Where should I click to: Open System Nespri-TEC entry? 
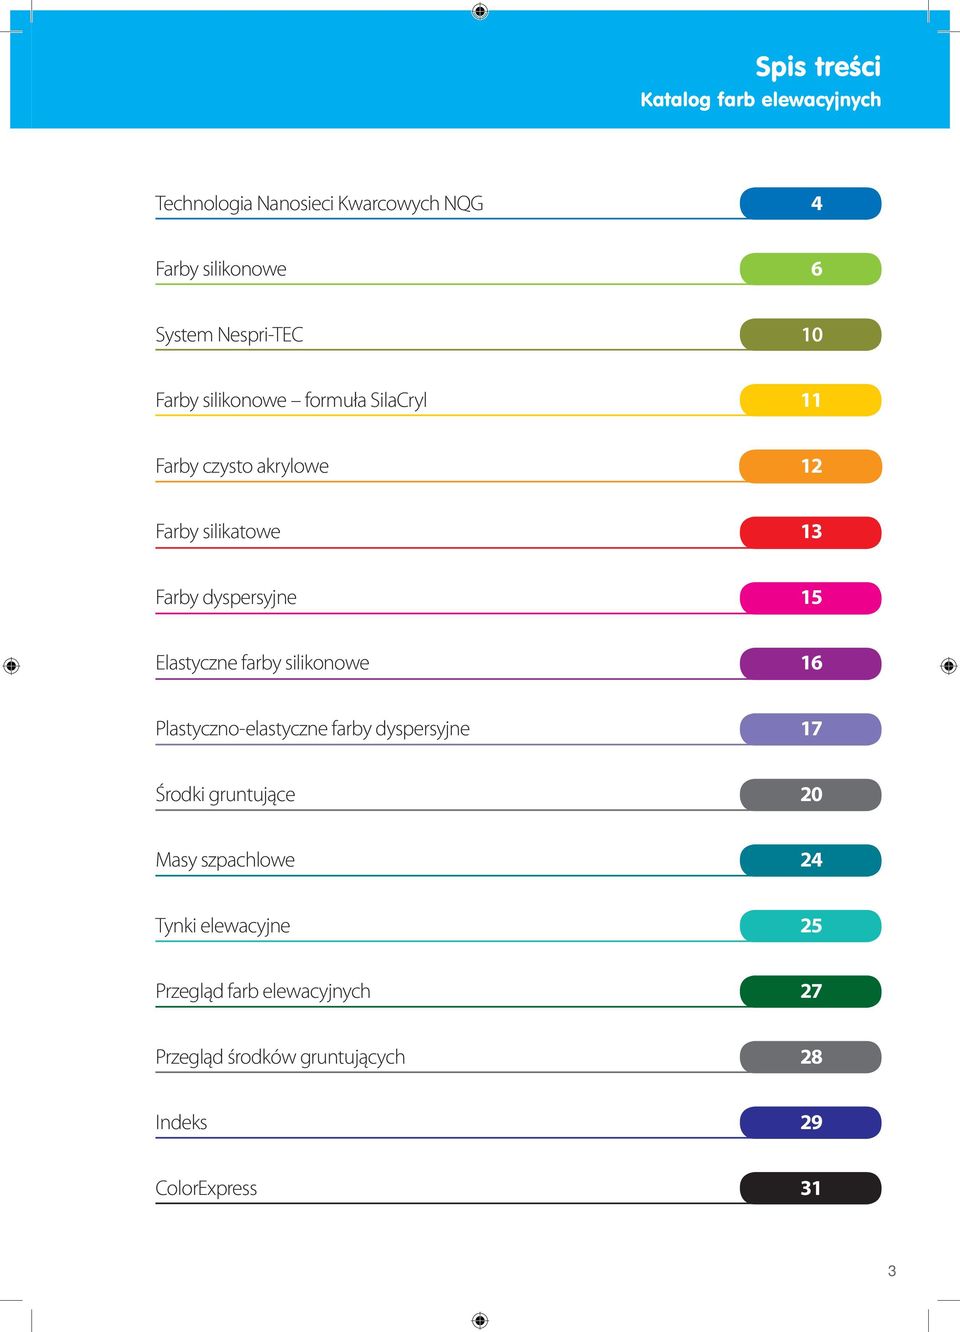pos(229,335)
